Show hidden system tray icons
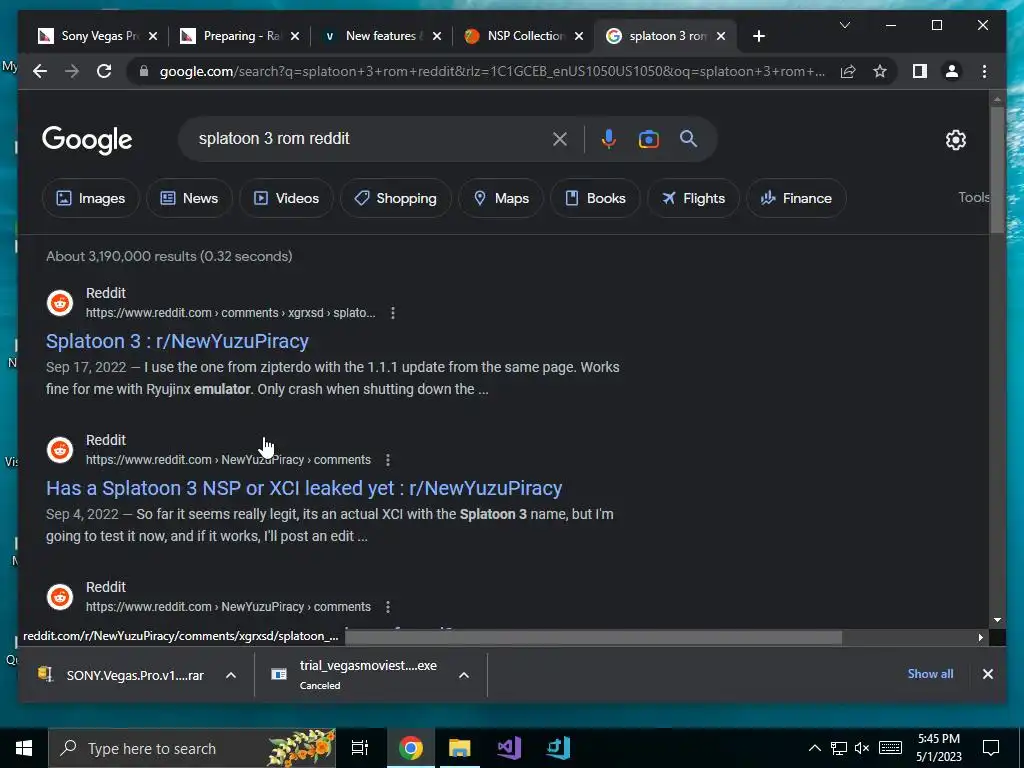1024x768 pixels. [x=814, y=748]
